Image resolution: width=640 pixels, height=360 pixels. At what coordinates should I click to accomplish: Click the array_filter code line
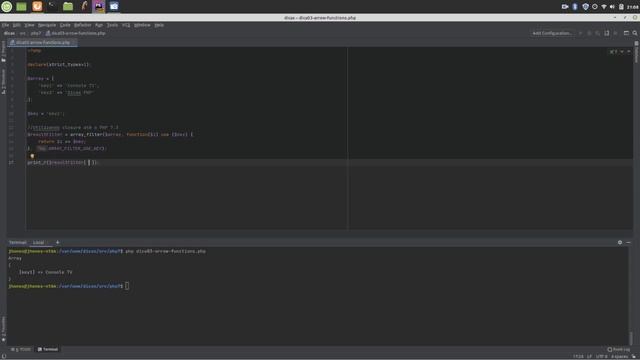pyautogui.click(x=110, y=134)
